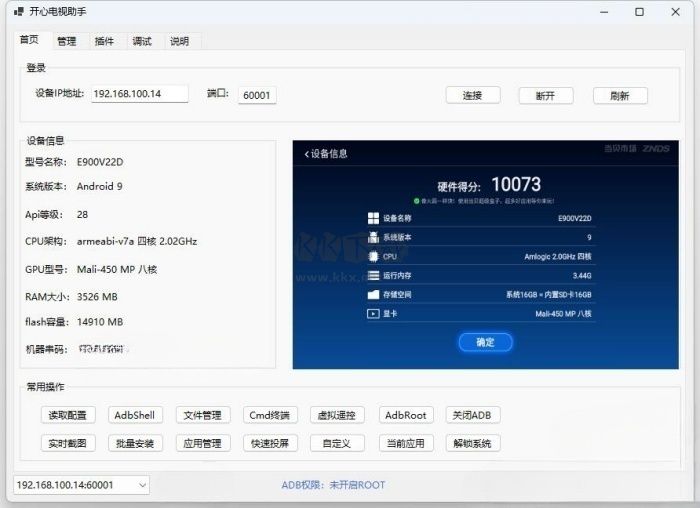The height and width of the screenshot is (508, 700).
Task: Click the GPU型号 value Mali-450 MP 八核
Action: tap(117, 269)
